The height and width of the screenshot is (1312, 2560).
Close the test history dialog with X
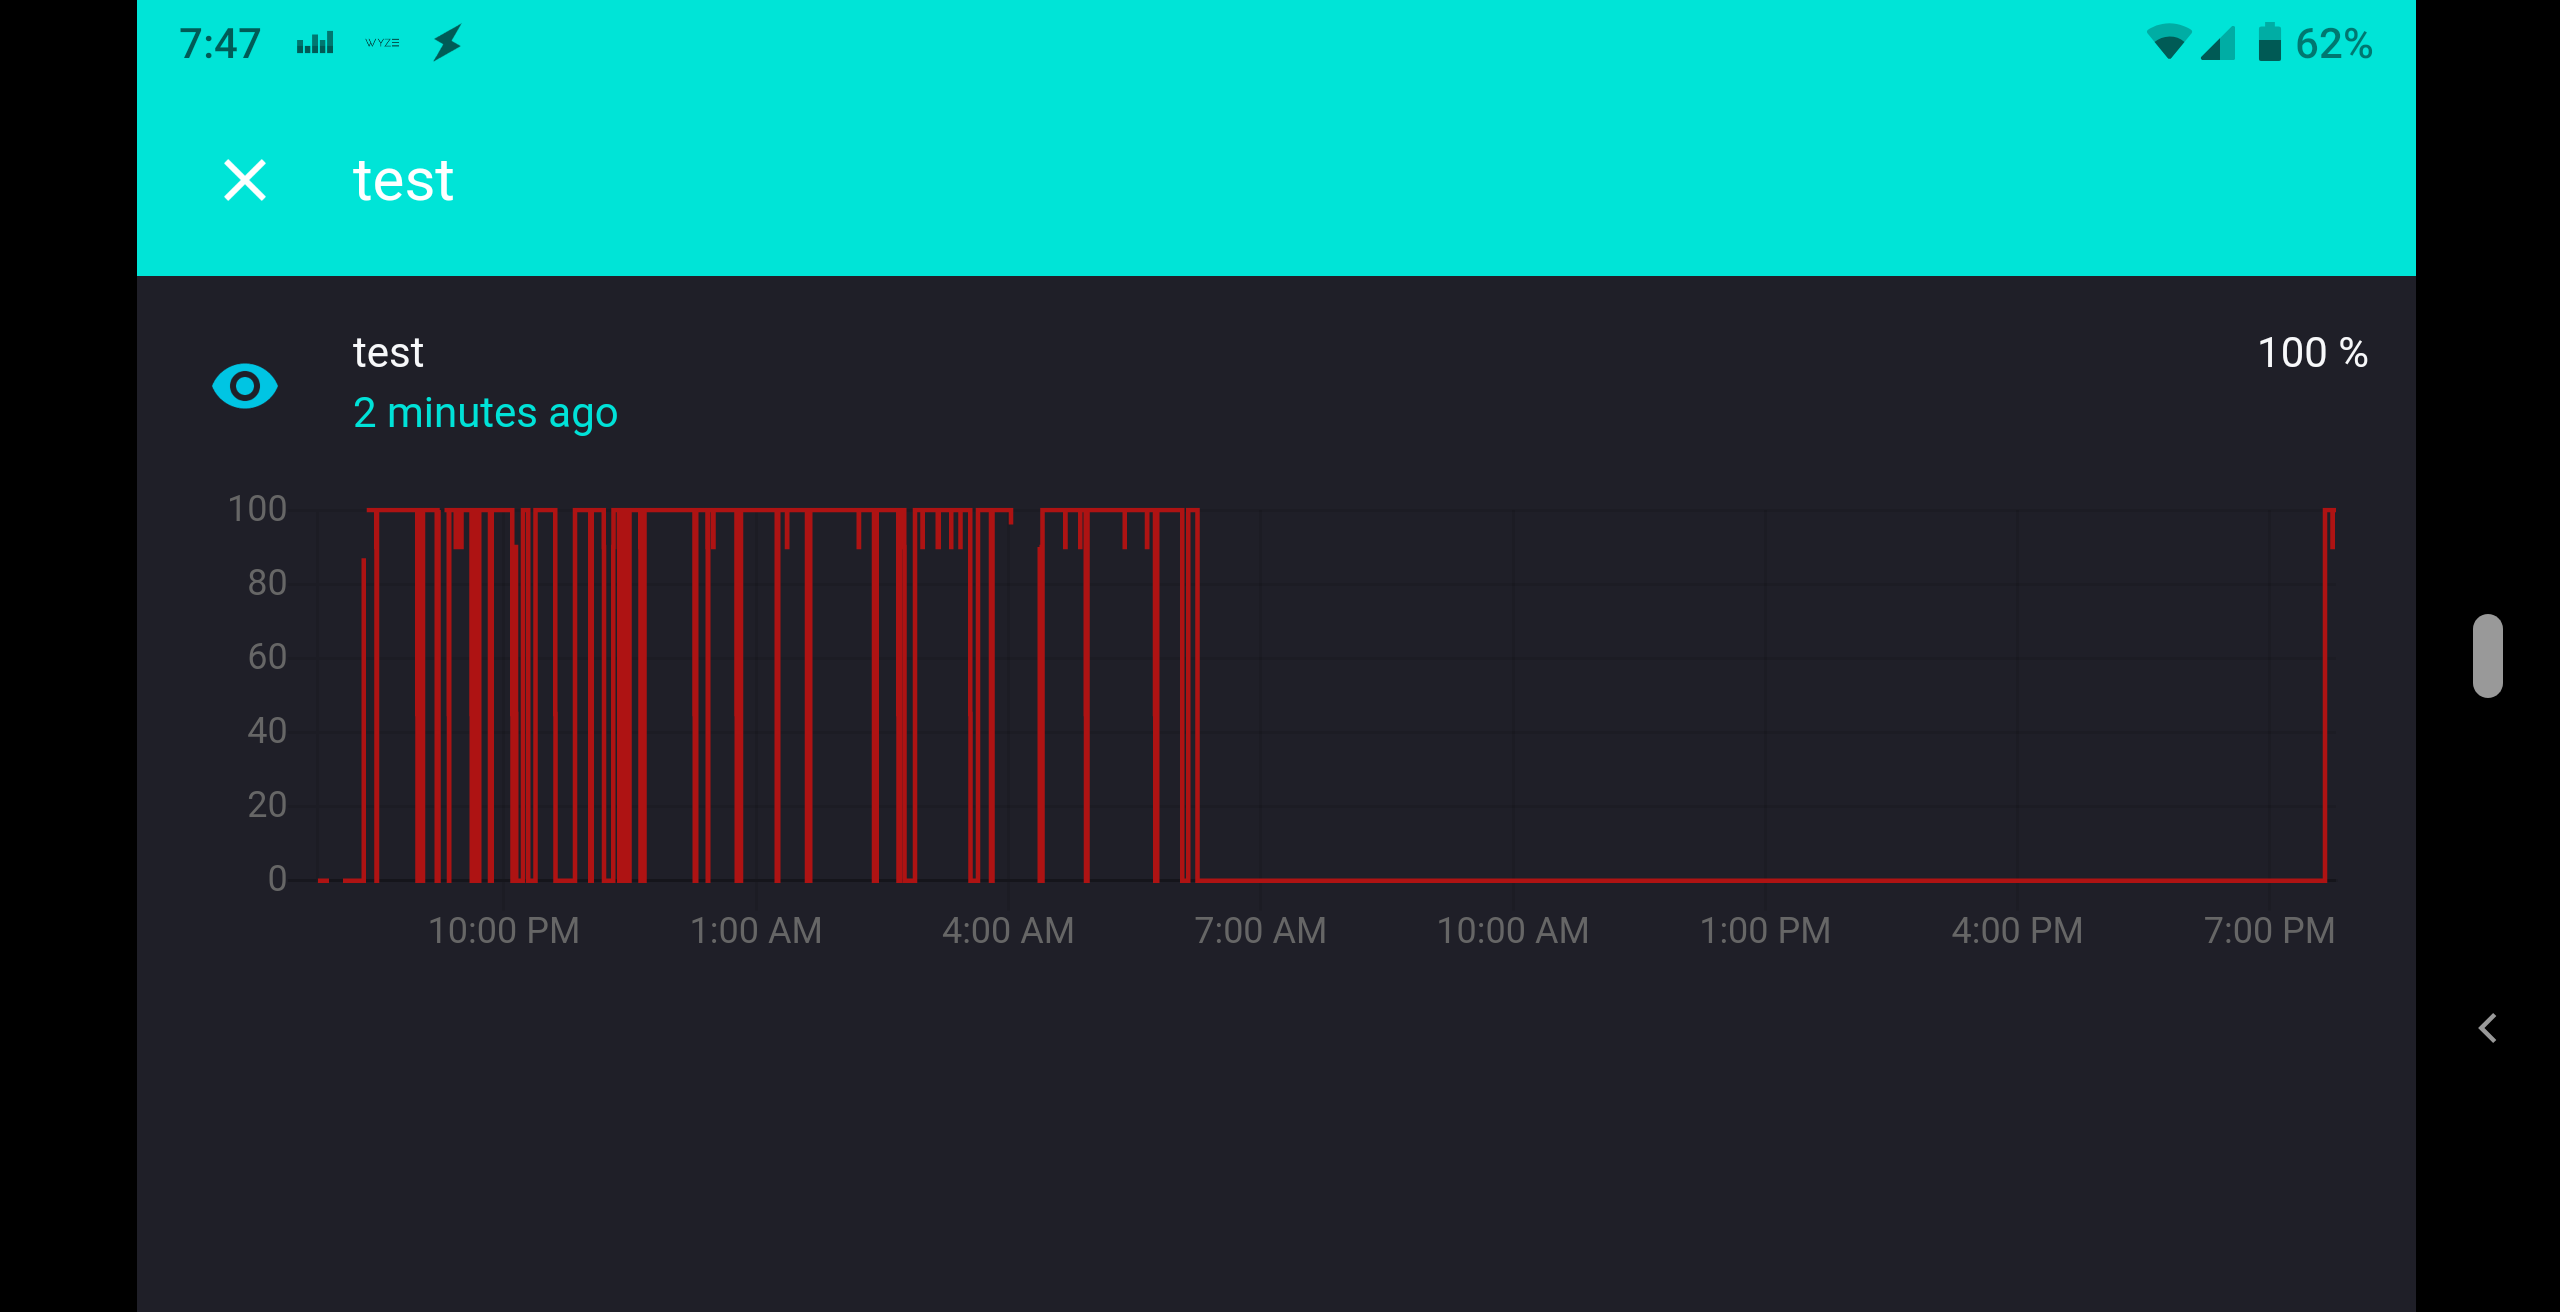(245, 181)
